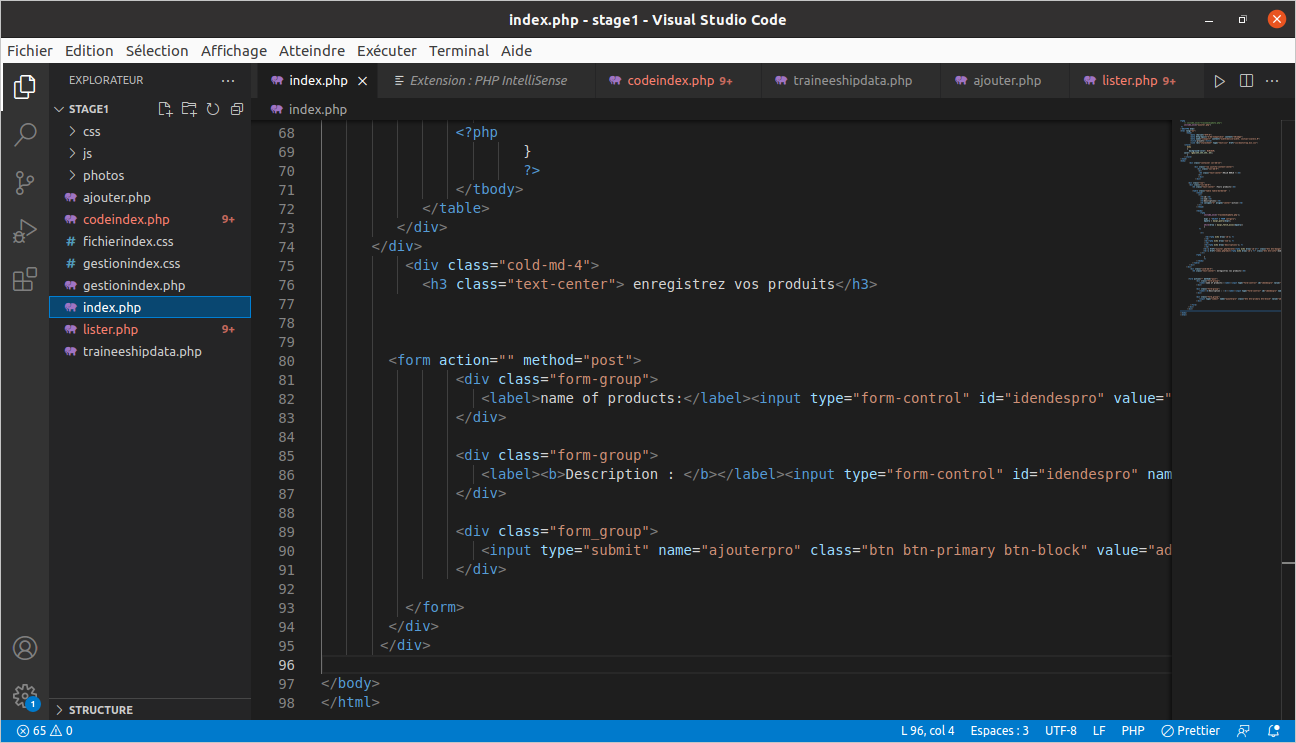Open the Terminal menu

click(x=459, y=51)
